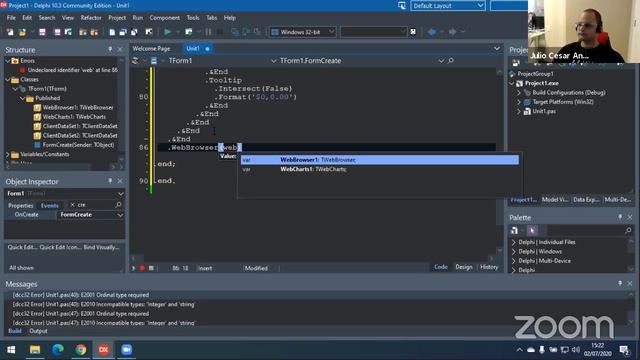Screen dimensions: 640x360
Task: Click the green Run button in toolbar
Action: [x=167, y=32]
